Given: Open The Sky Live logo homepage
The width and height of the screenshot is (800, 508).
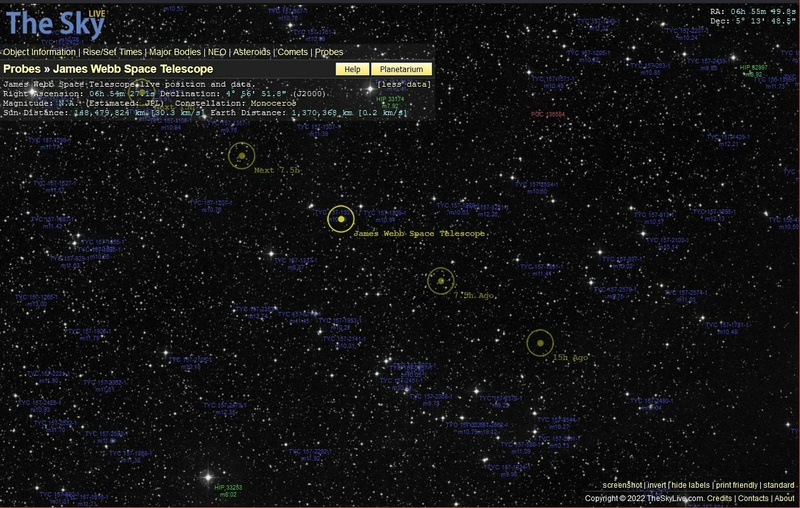Looking at the screenshot, I should [55, 23].
